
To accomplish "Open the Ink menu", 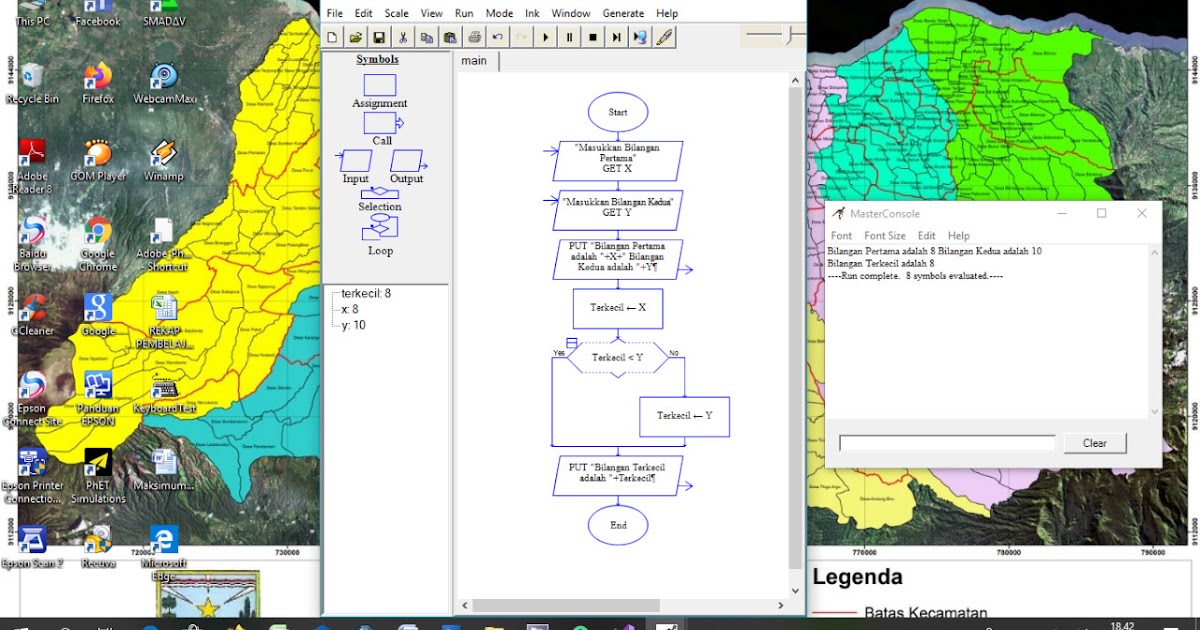I will [532, 13].
